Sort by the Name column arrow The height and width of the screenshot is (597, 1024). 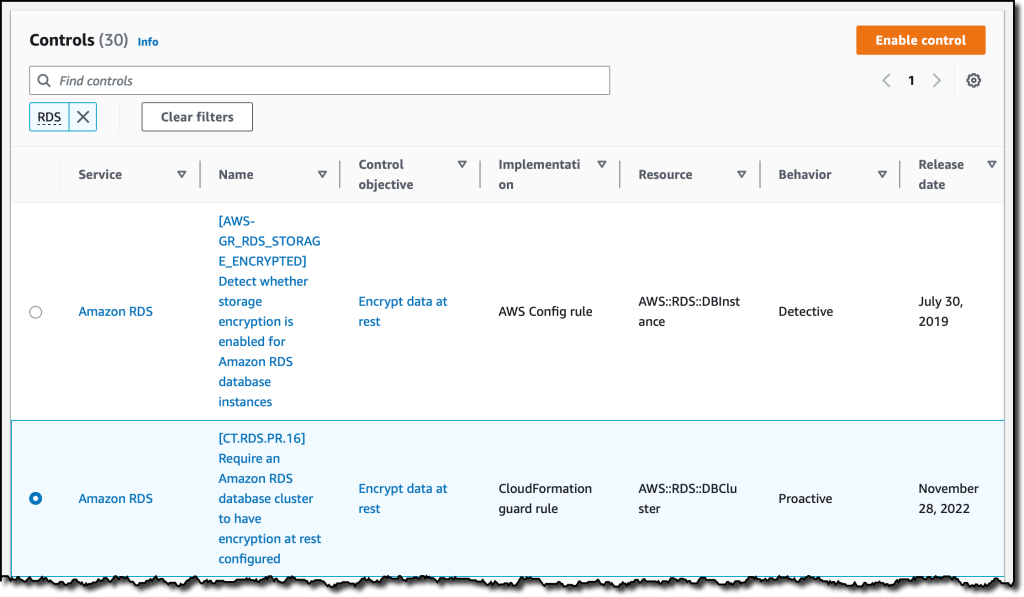click(x=322, y=174)
